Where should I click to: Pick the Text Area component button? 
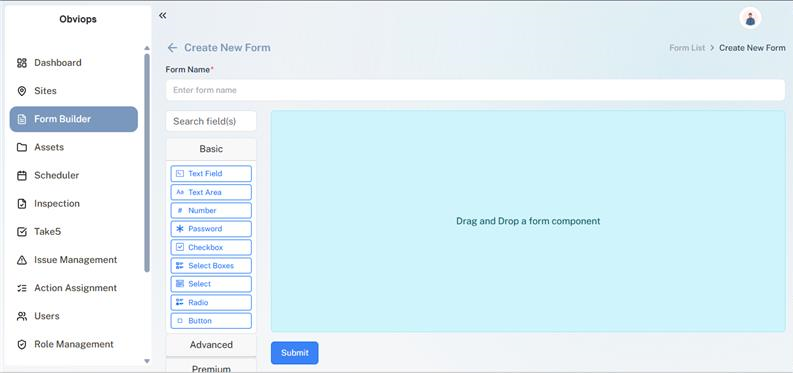(x=211, y=192)
